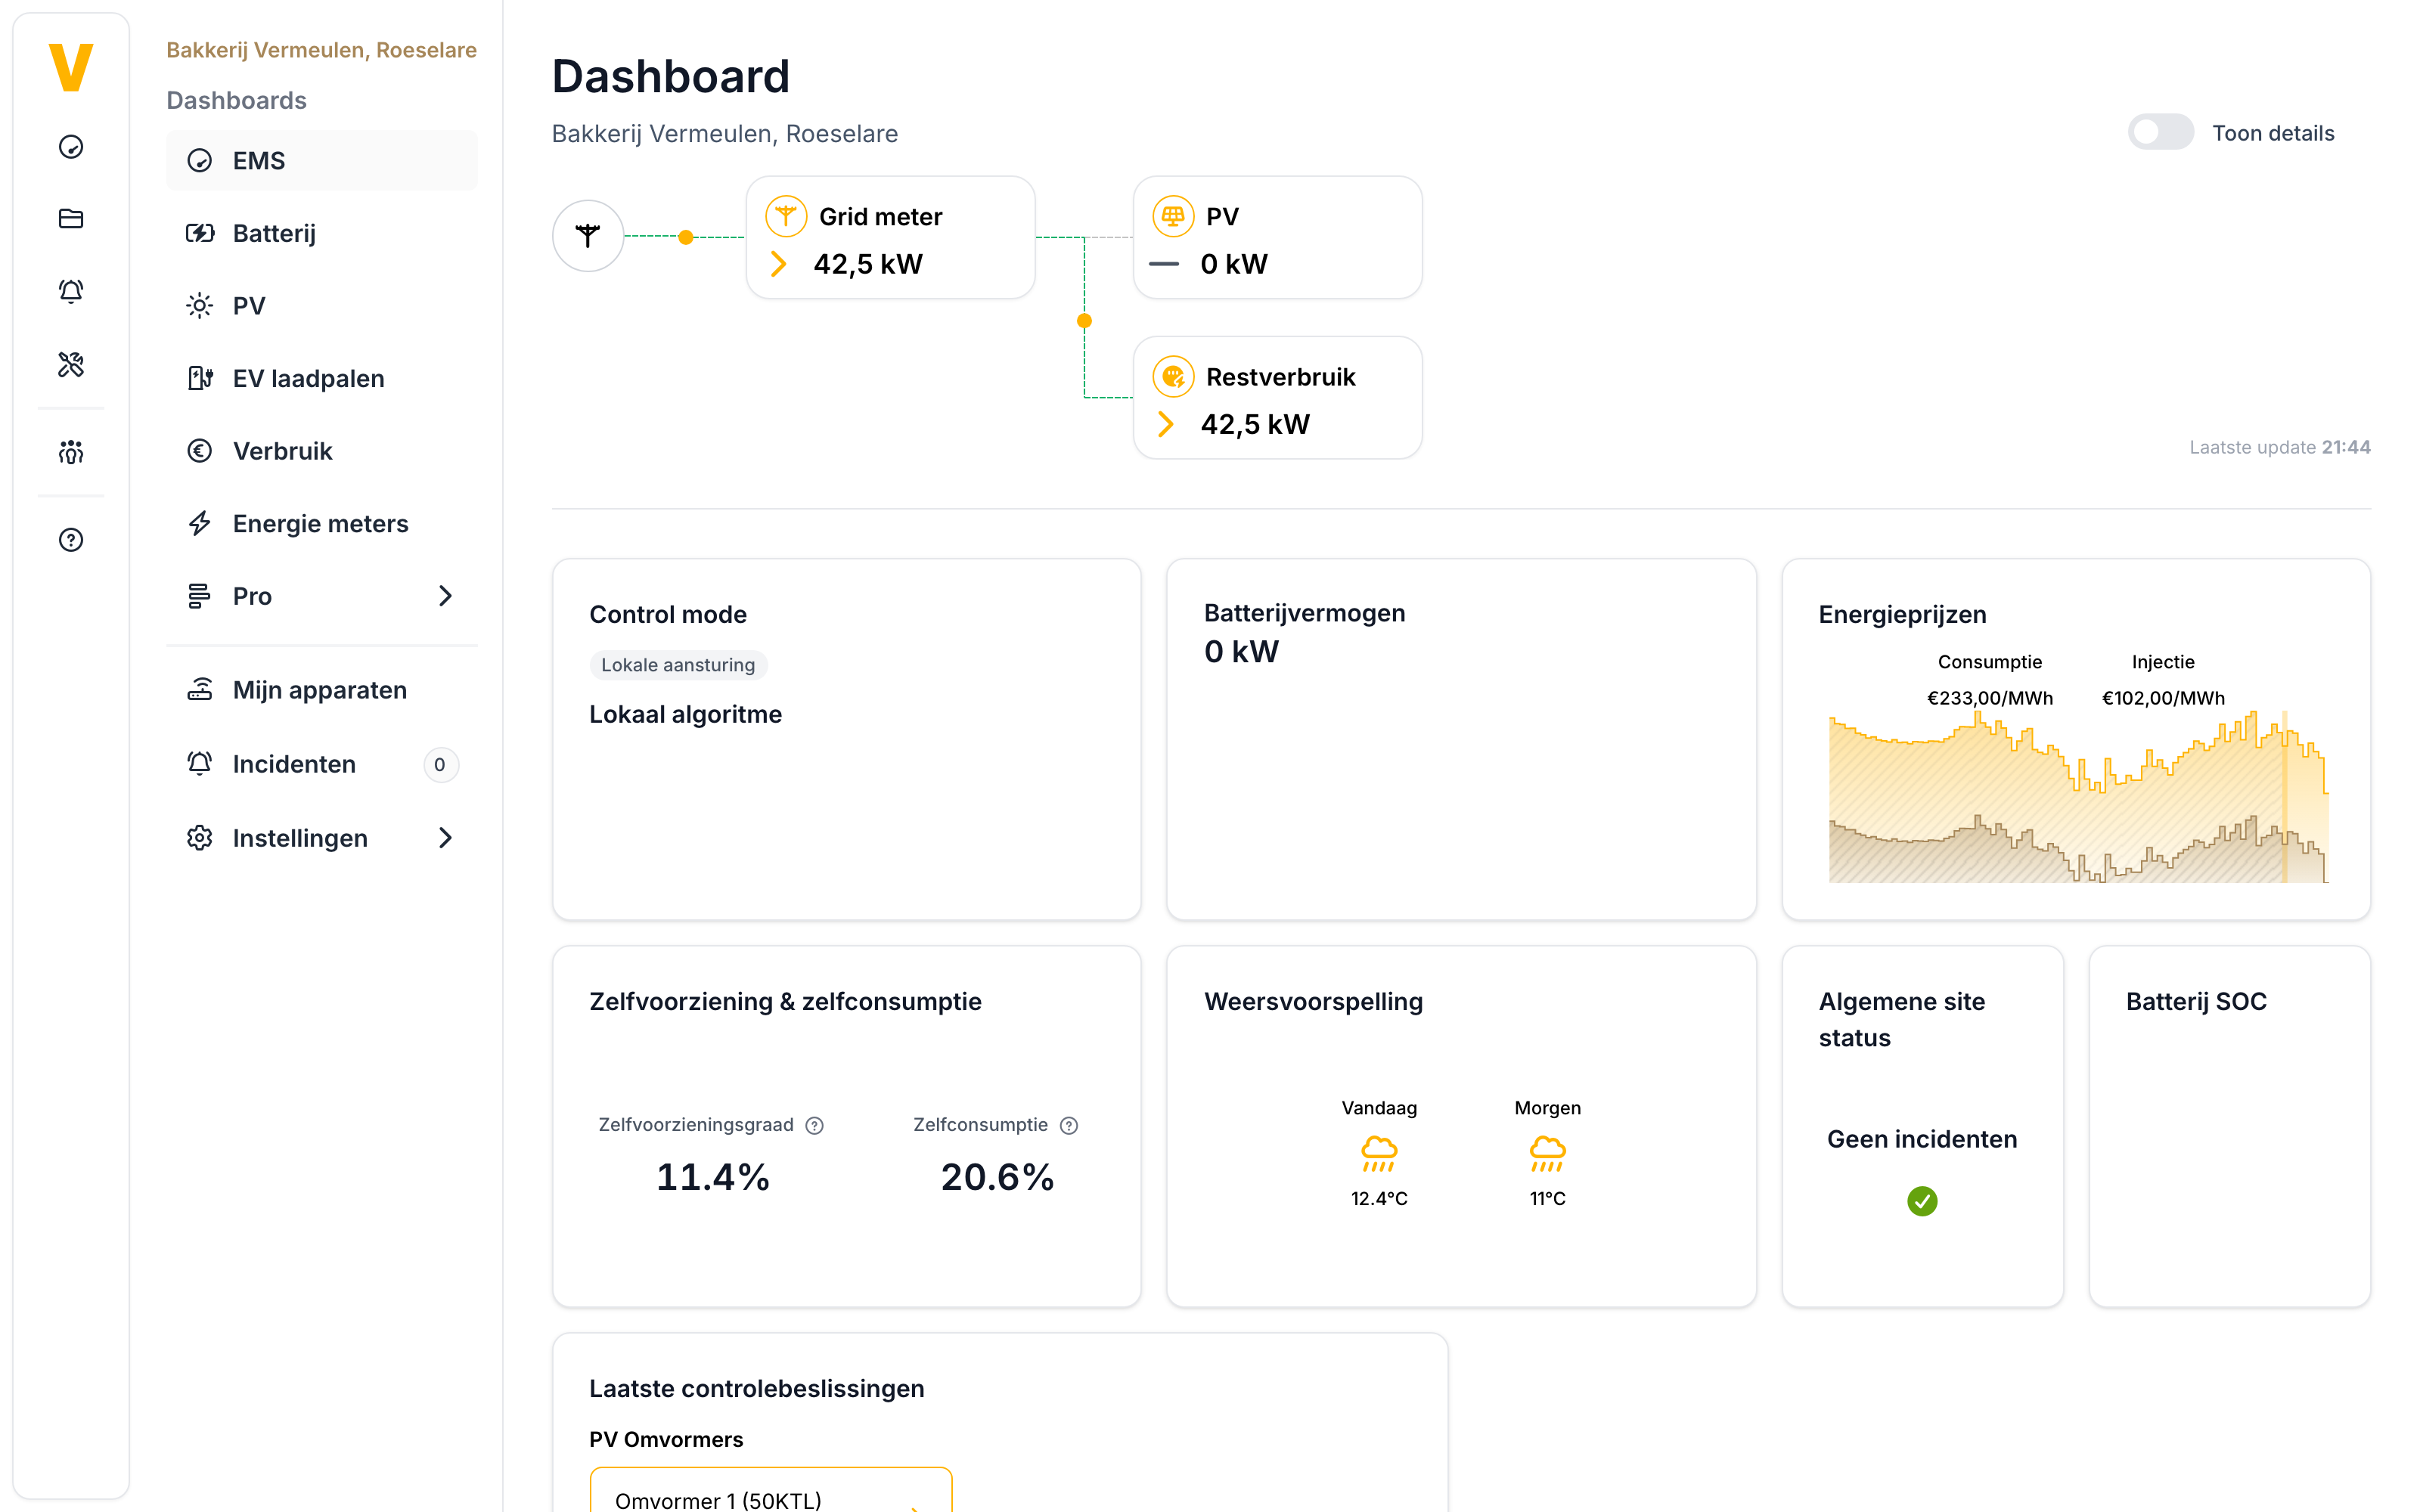The height and width of the screenshot is (1512, 2420).
Task: Expand the Pro submenu chevron
Action: click(445, 596)
